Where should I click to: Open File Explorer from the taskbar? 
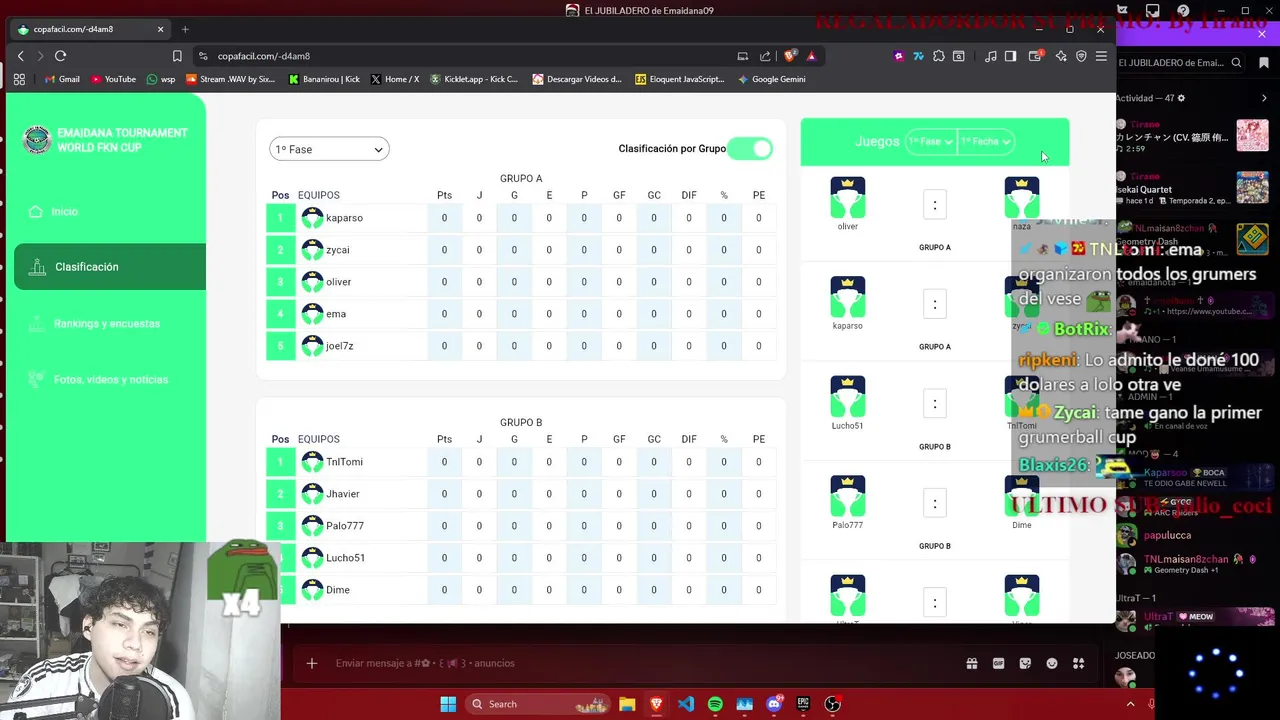627,704
